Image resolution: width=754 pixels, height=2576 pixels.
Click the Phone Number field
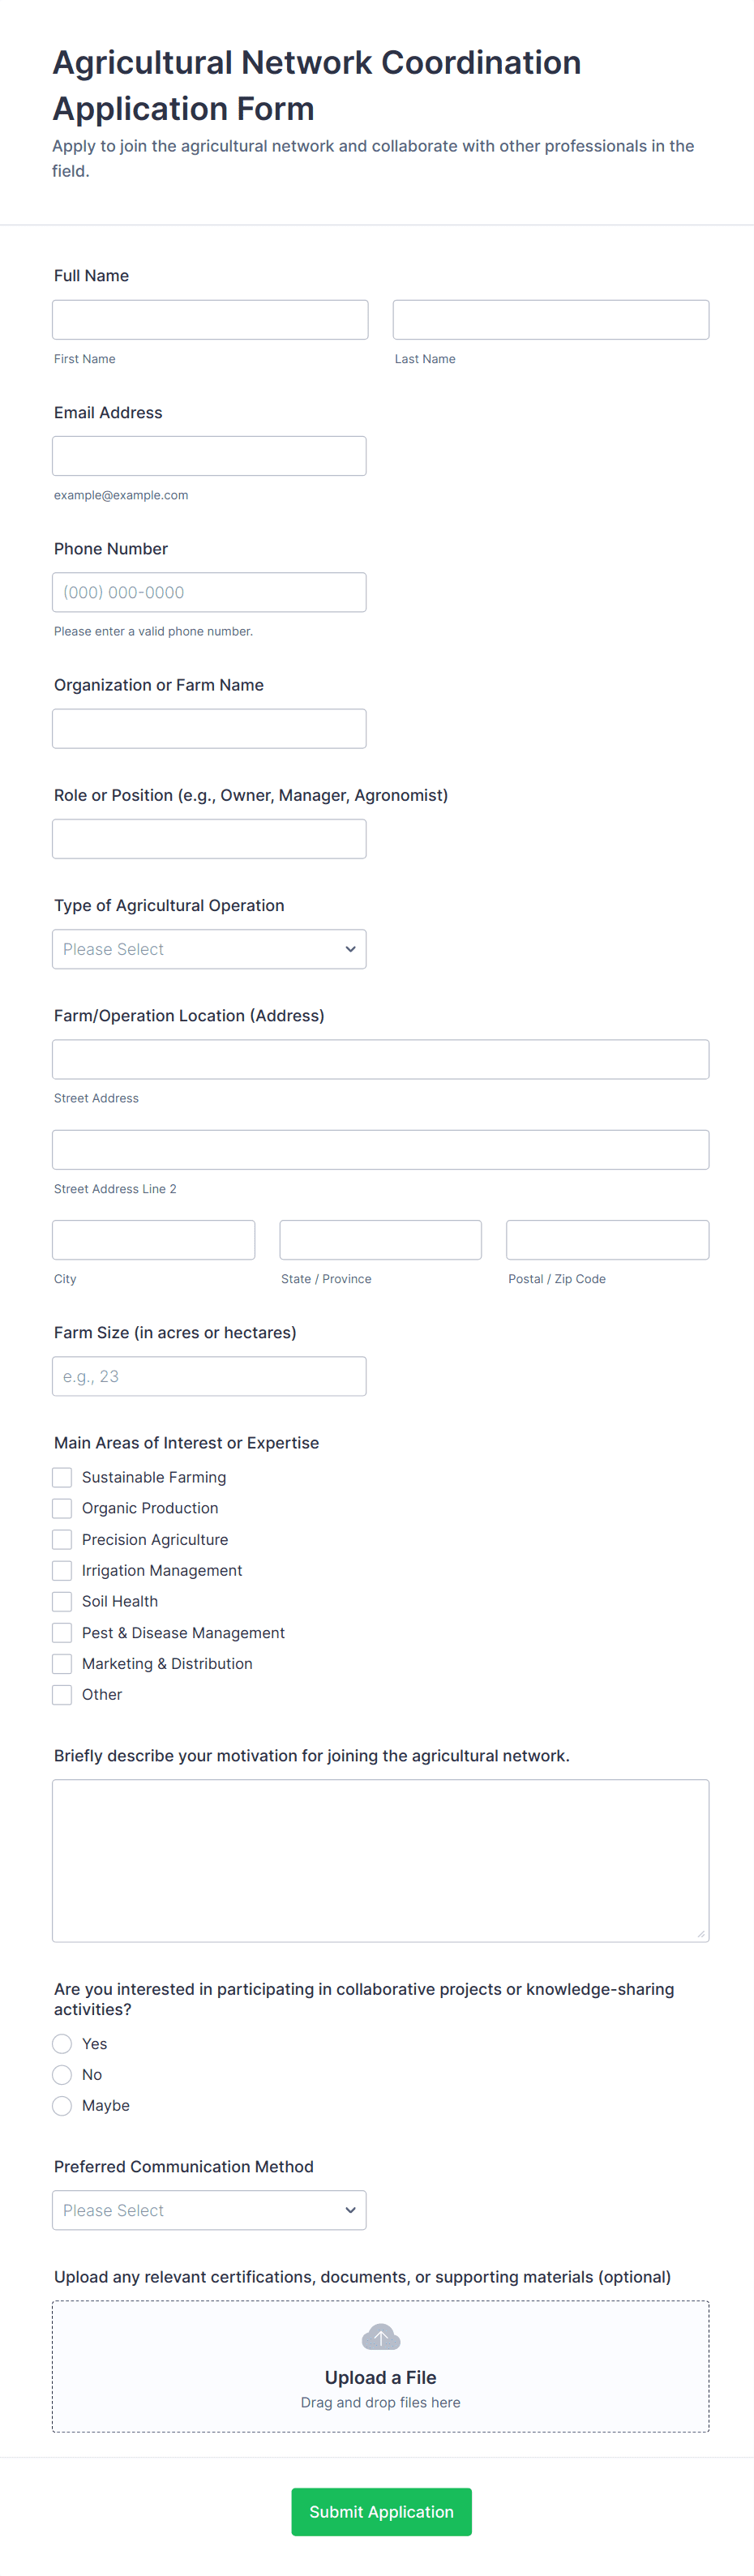click(x=209, y=592)
